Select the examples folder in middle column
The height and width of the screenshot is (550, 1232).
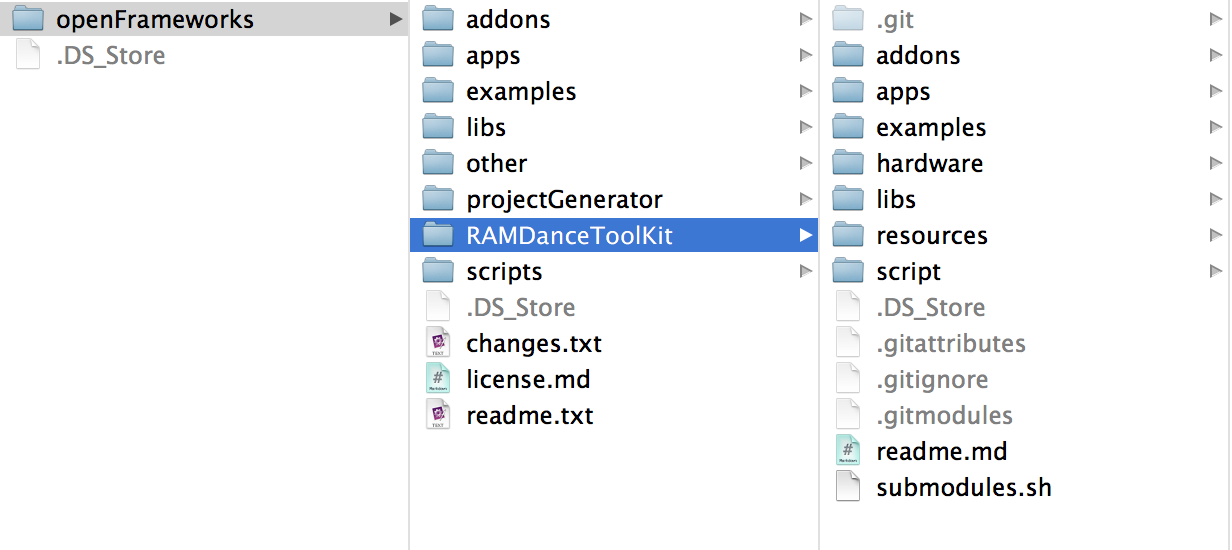(521, 91)
